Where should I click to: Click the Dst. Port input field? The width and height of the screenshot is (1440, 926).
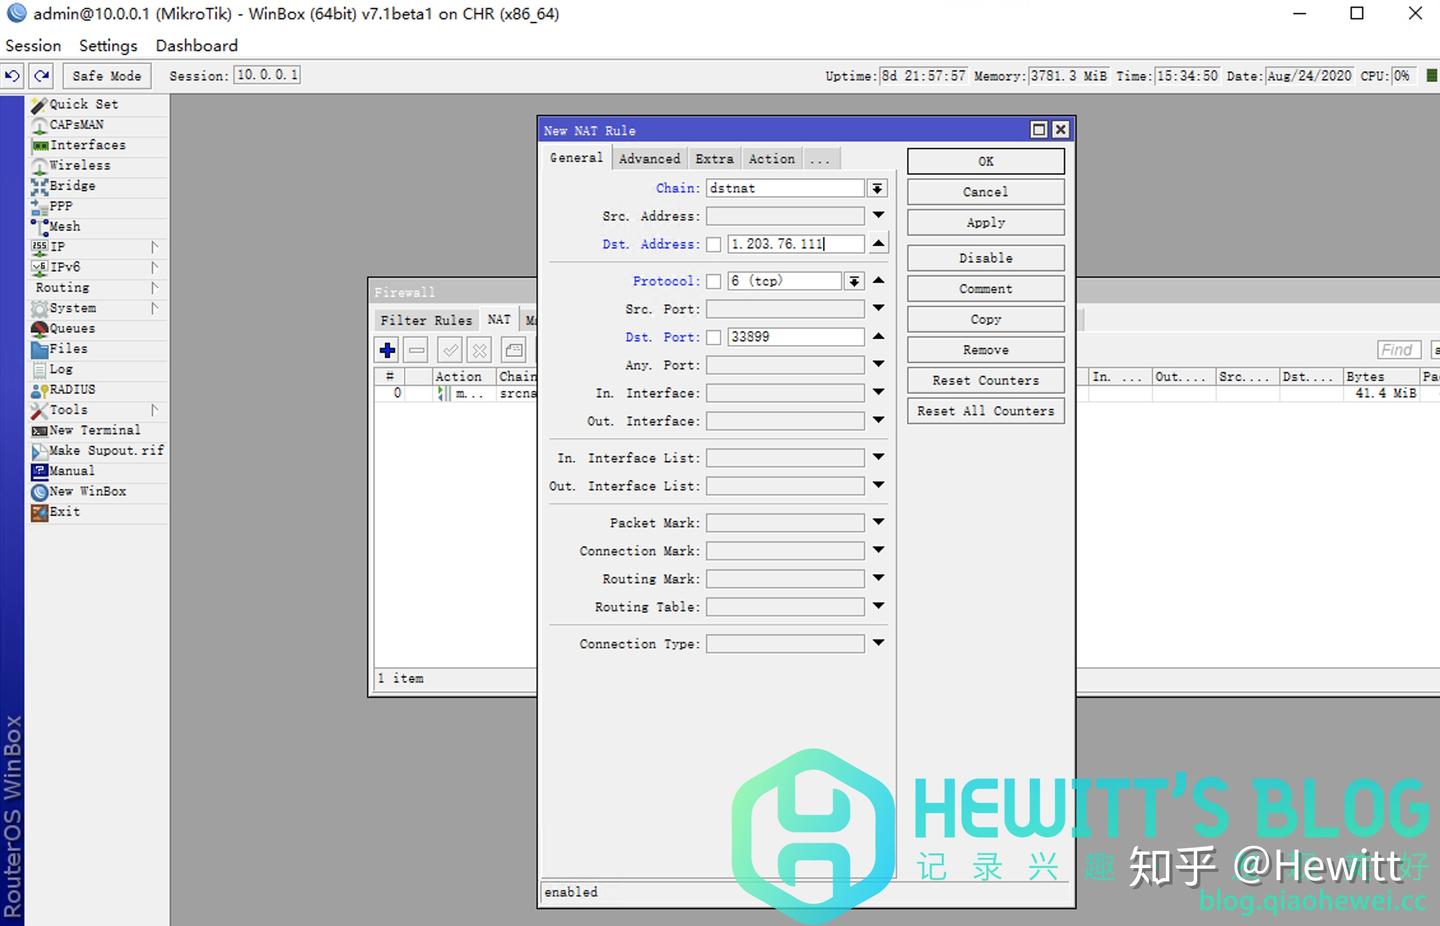point(795,338)
